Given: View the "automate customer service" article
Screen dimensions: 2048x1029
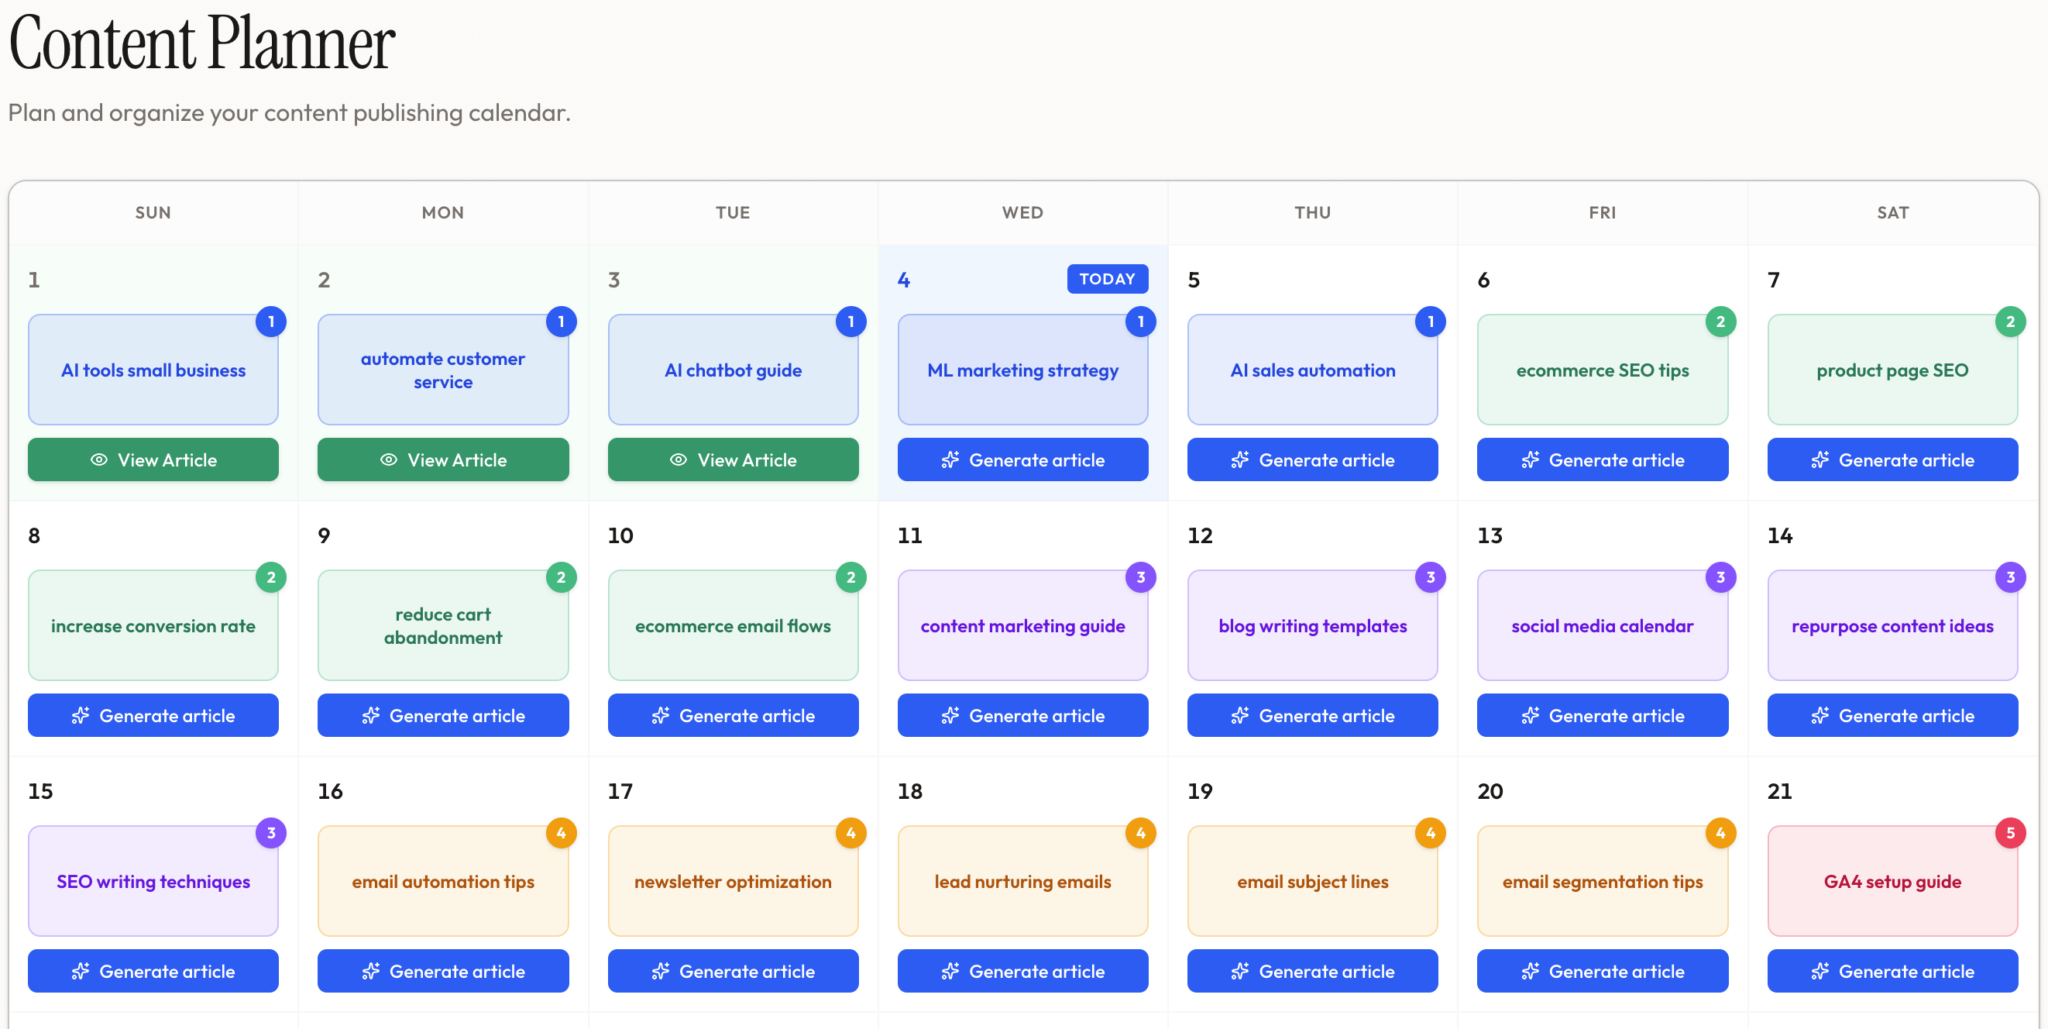Looking at the screenshot, I should click(443, 460).
